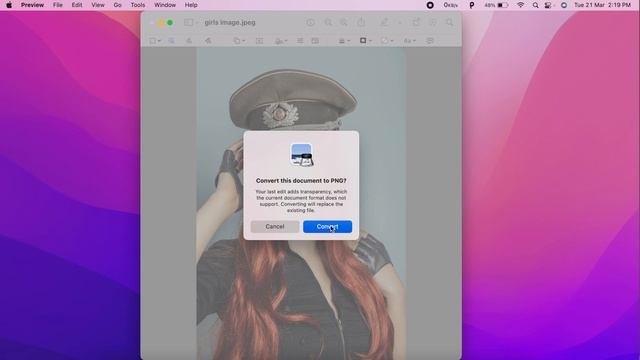The width and height of the screenshot is (640, 360).
Task: Toggle the Markup toolbar icon
Action: click(x=433, y=22)
